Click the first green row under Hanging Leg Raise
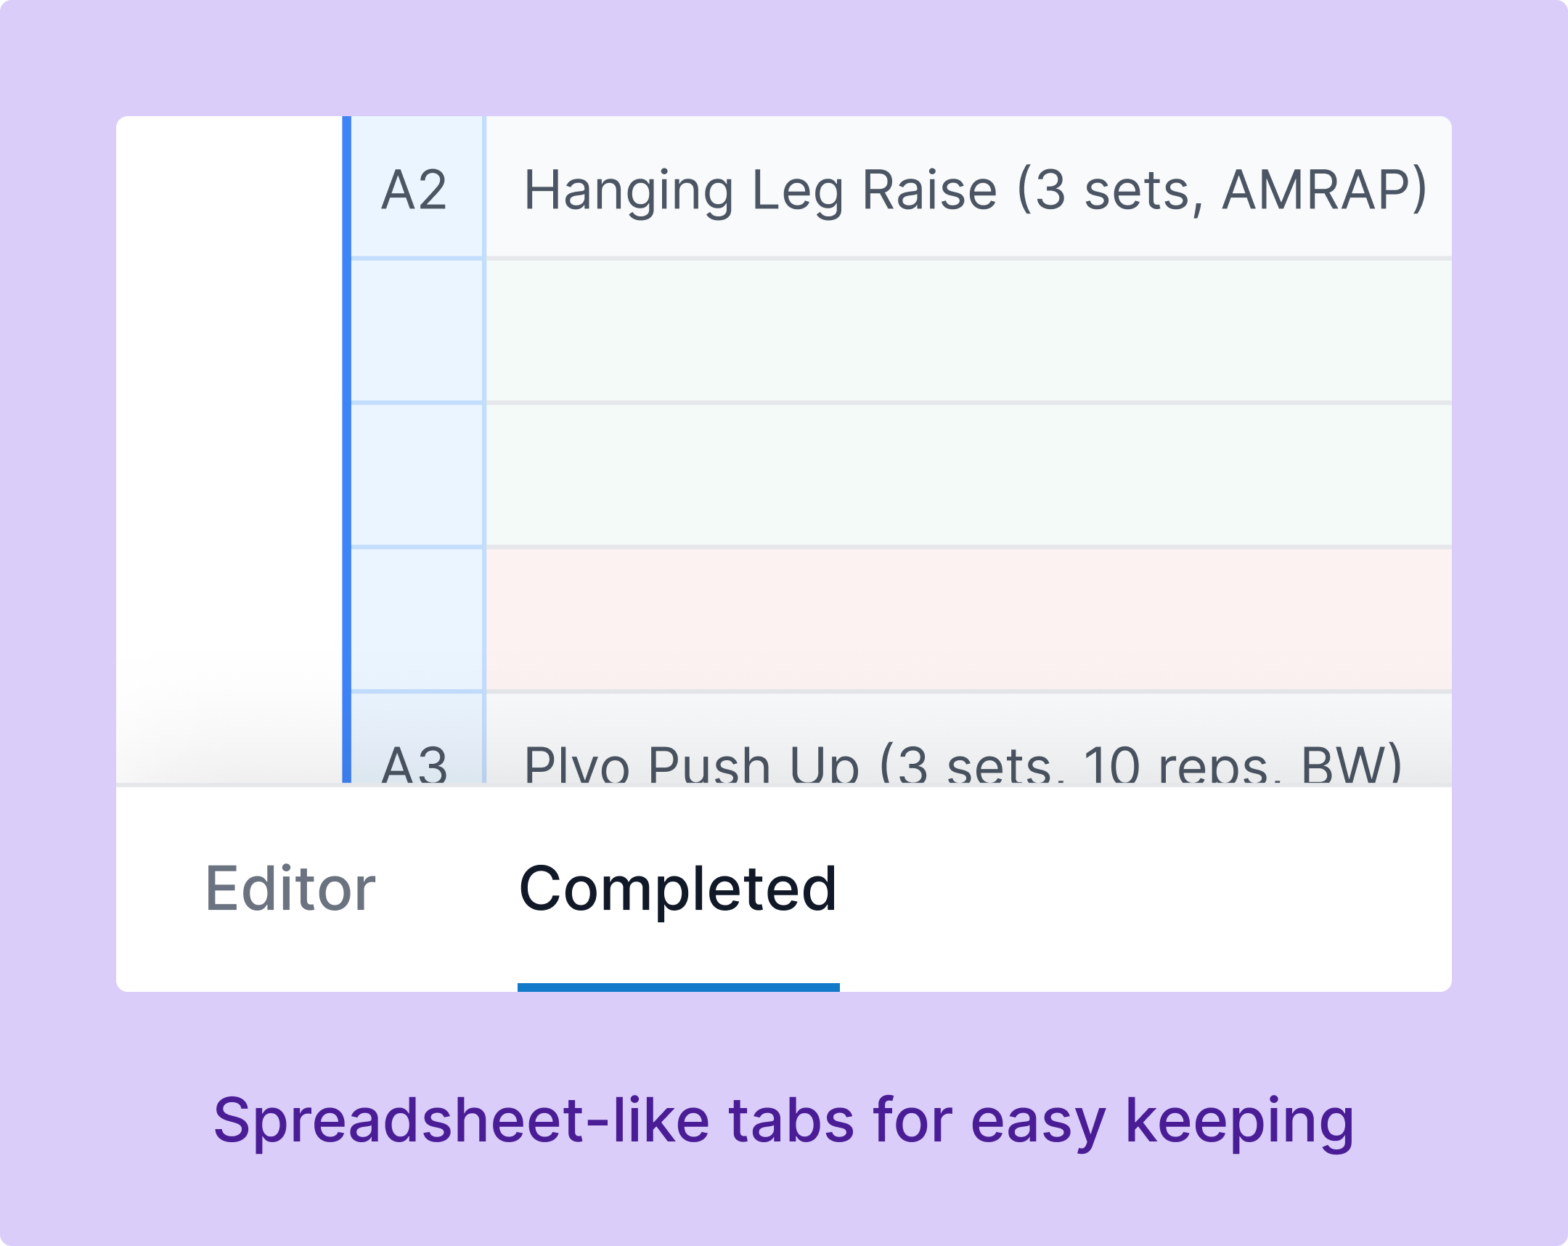This screenshot has height=1246, width=1568. (968, 331)
